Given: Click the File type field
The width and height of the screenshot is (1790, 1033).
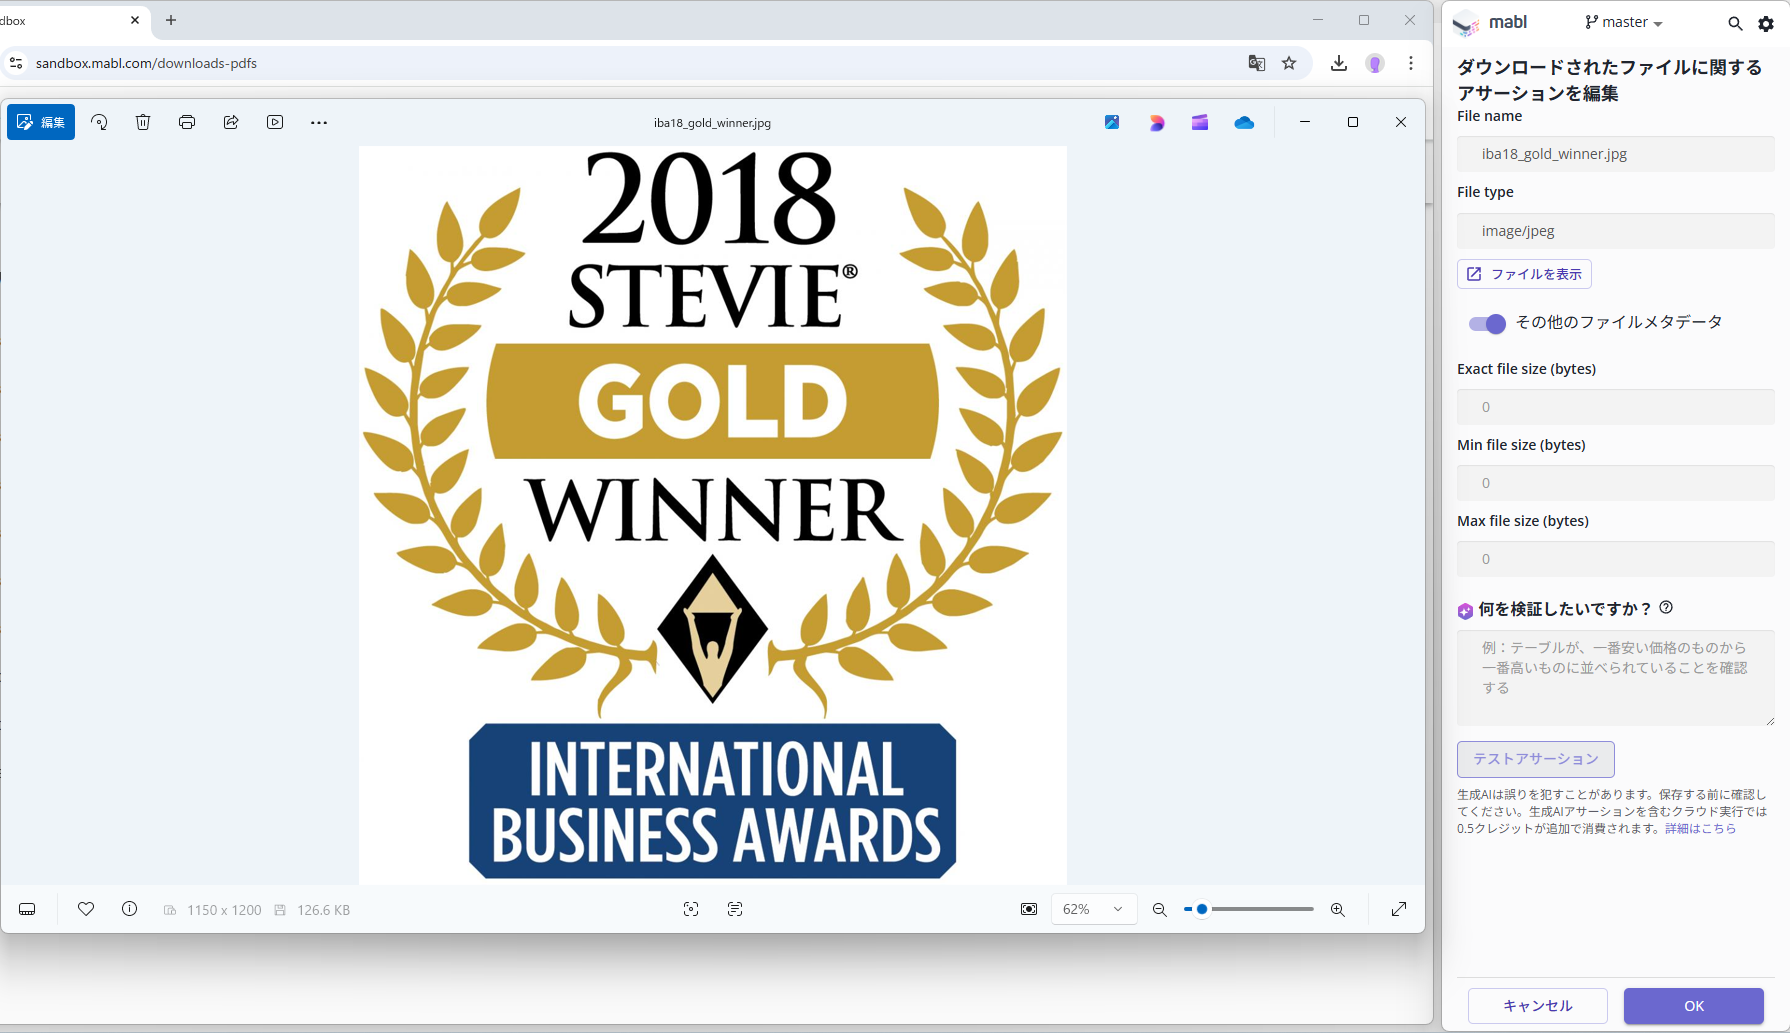Looking at the screenshot, I should 1616,231.
